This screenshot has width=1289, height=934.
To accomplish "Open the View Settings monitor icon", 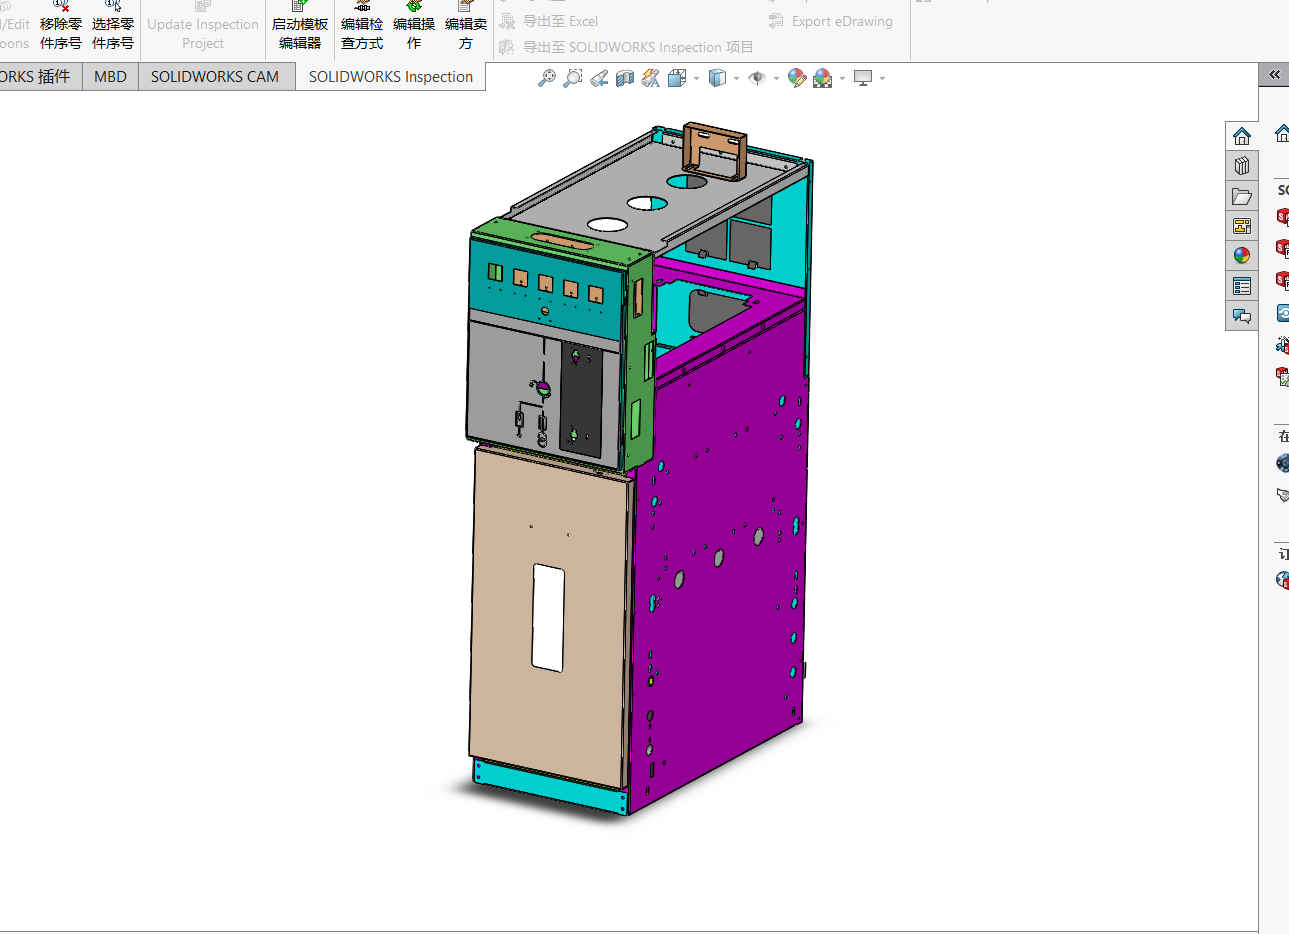I will click(863, 78).
